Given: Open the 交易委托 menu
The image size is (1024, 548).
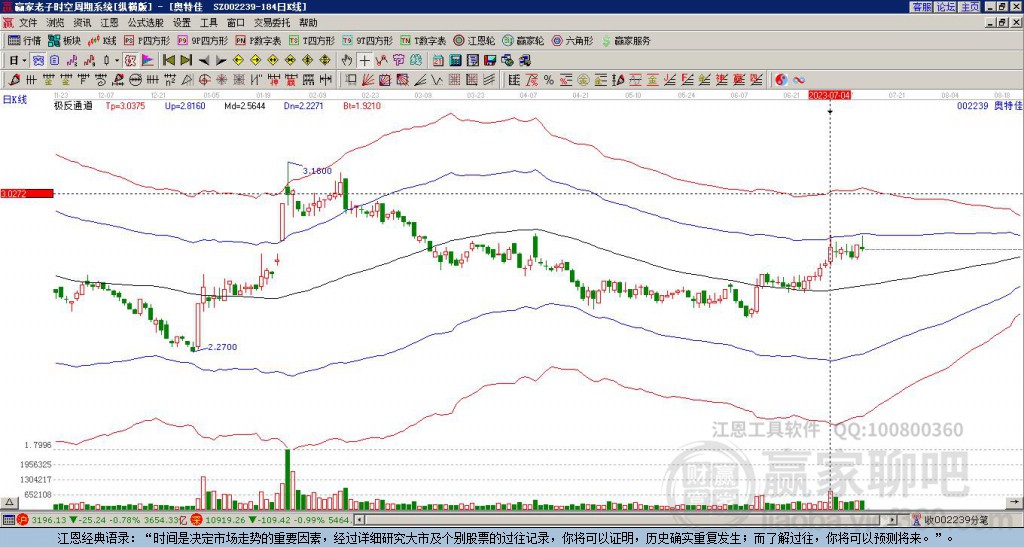Looking at the screenshot, I should [272, 23].
